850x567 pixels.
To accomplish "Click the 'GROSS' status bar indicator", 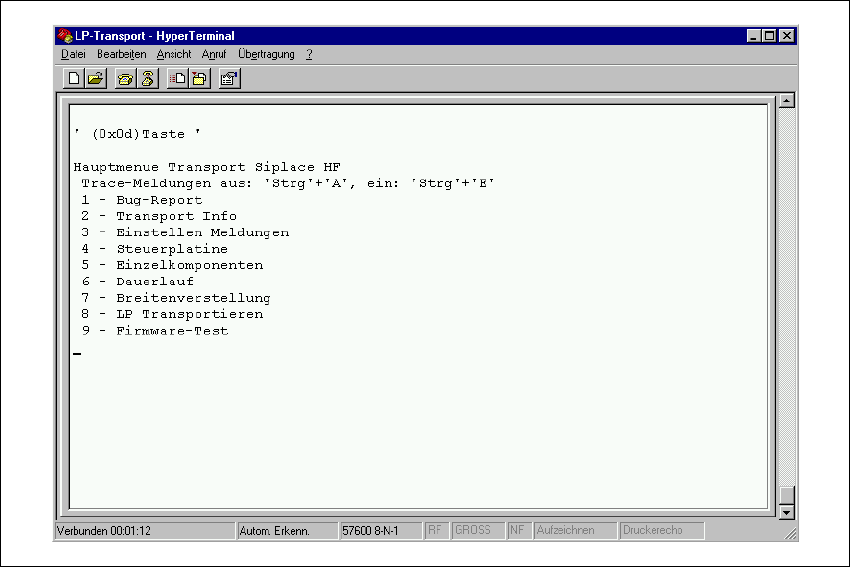I will tap(478, 531).
